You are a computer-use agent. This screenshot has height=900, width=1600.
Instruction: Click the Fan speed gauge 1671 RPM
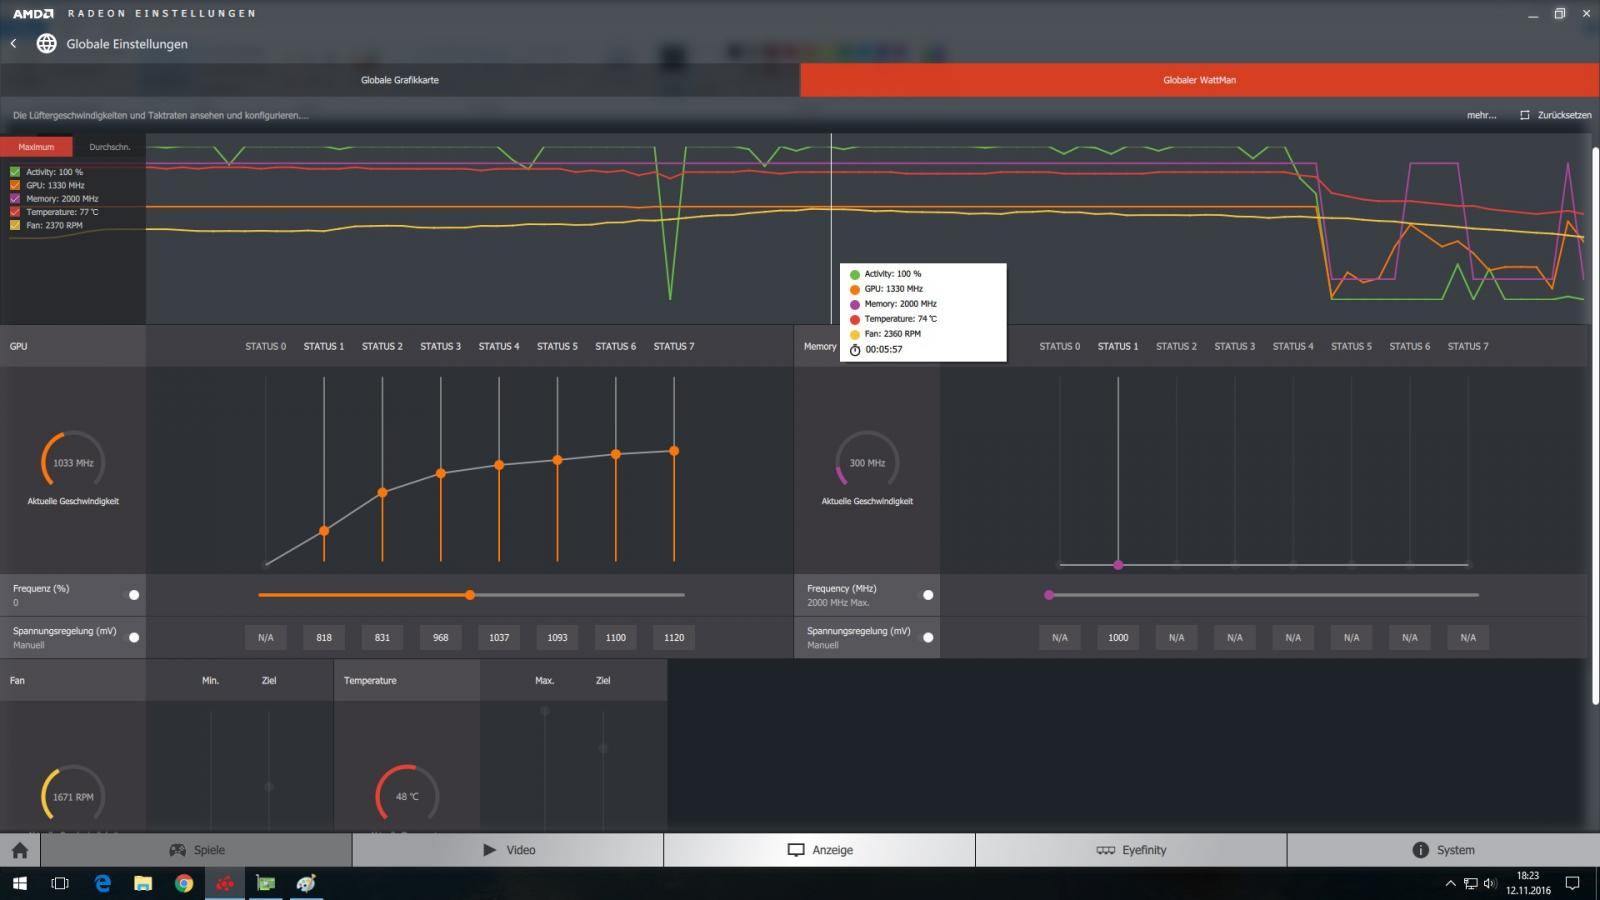73,797
